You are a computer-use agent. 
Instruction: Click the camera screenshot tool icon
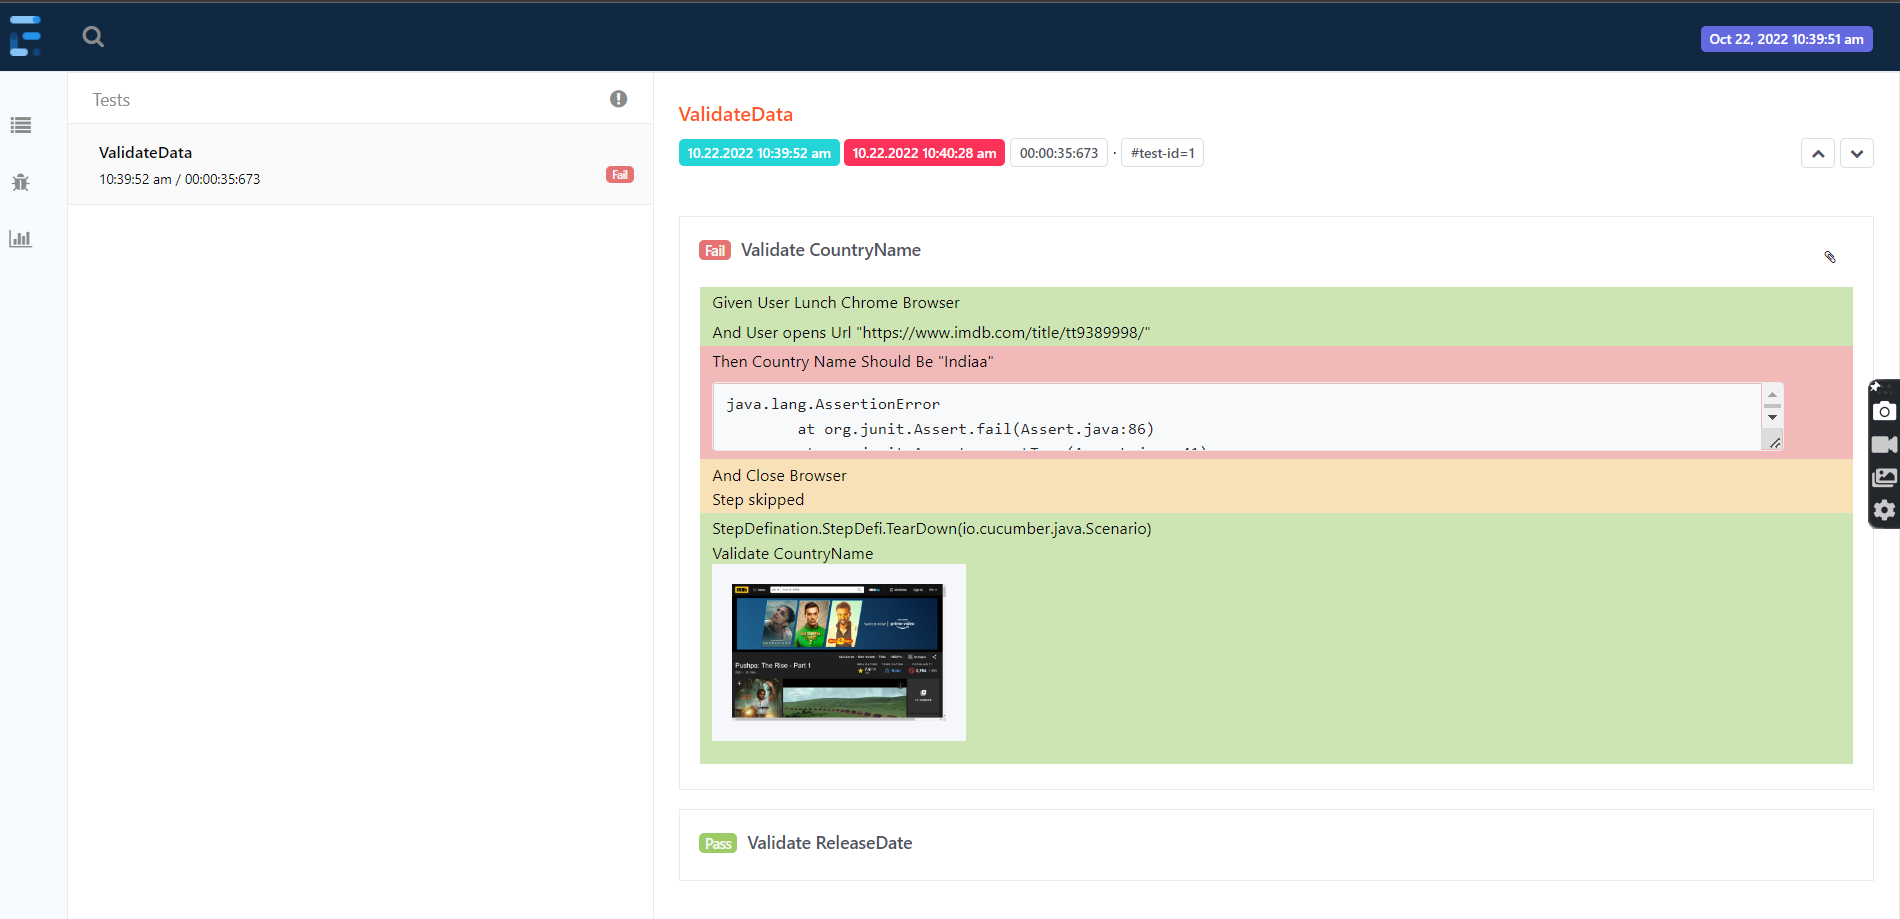point(1884,411)
